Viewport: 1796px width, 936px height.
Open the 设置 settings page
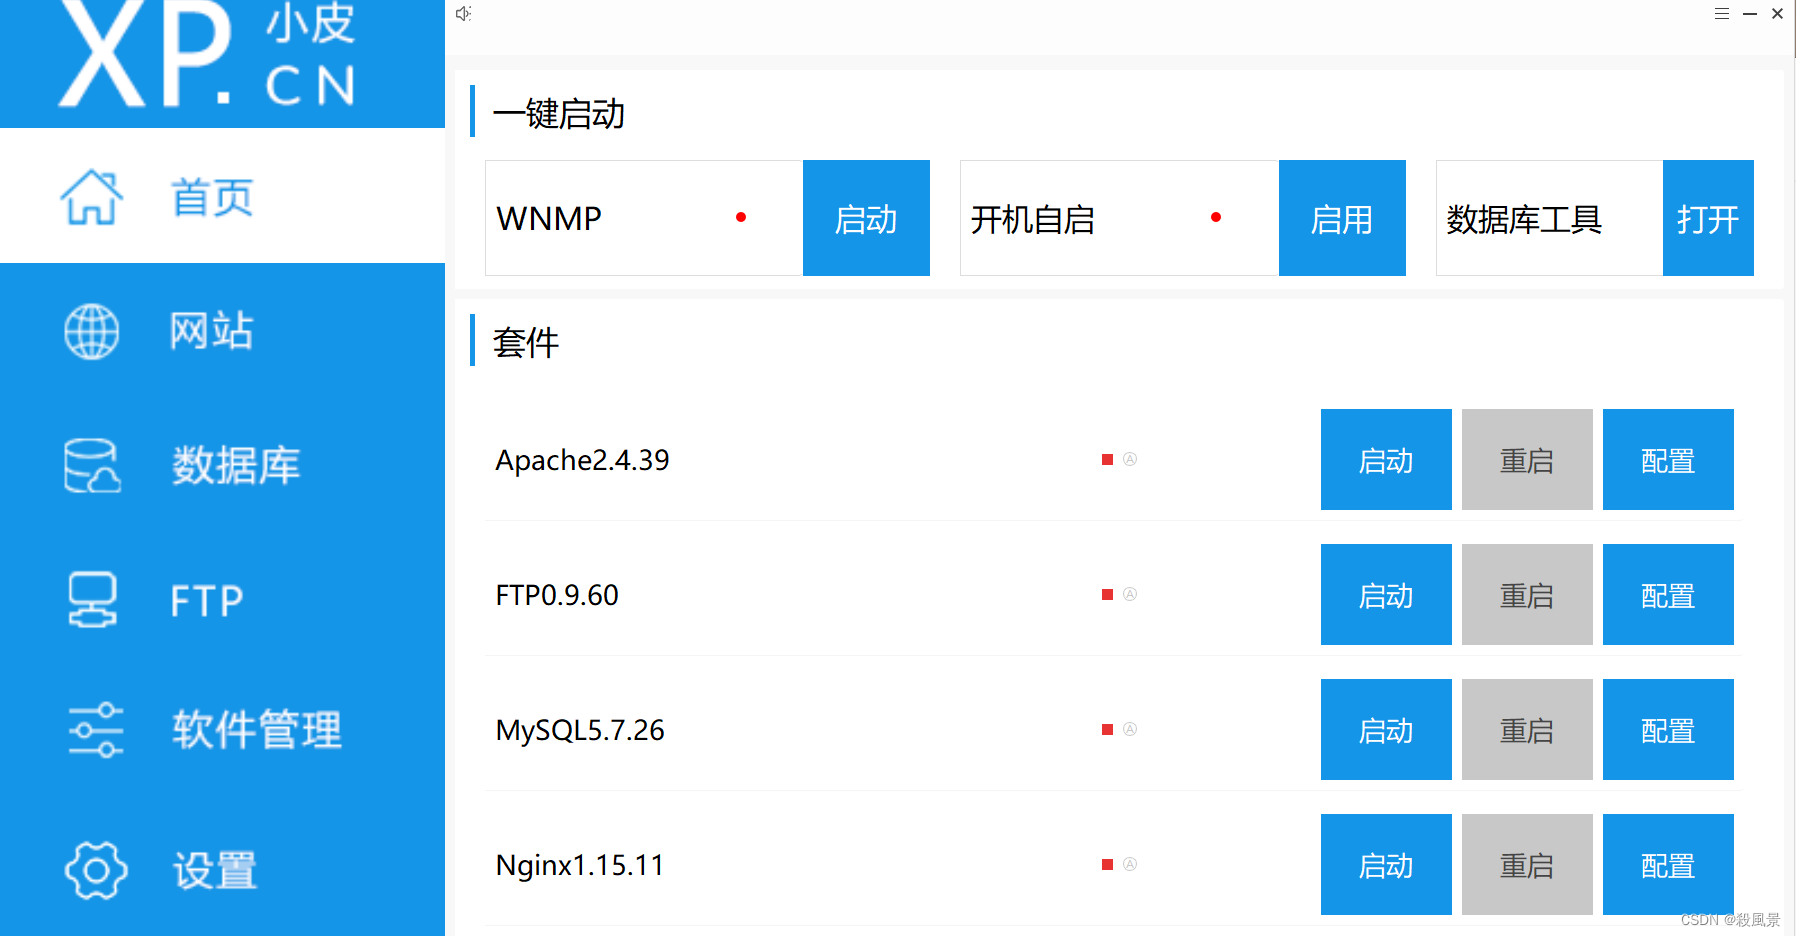click(222, 870)
